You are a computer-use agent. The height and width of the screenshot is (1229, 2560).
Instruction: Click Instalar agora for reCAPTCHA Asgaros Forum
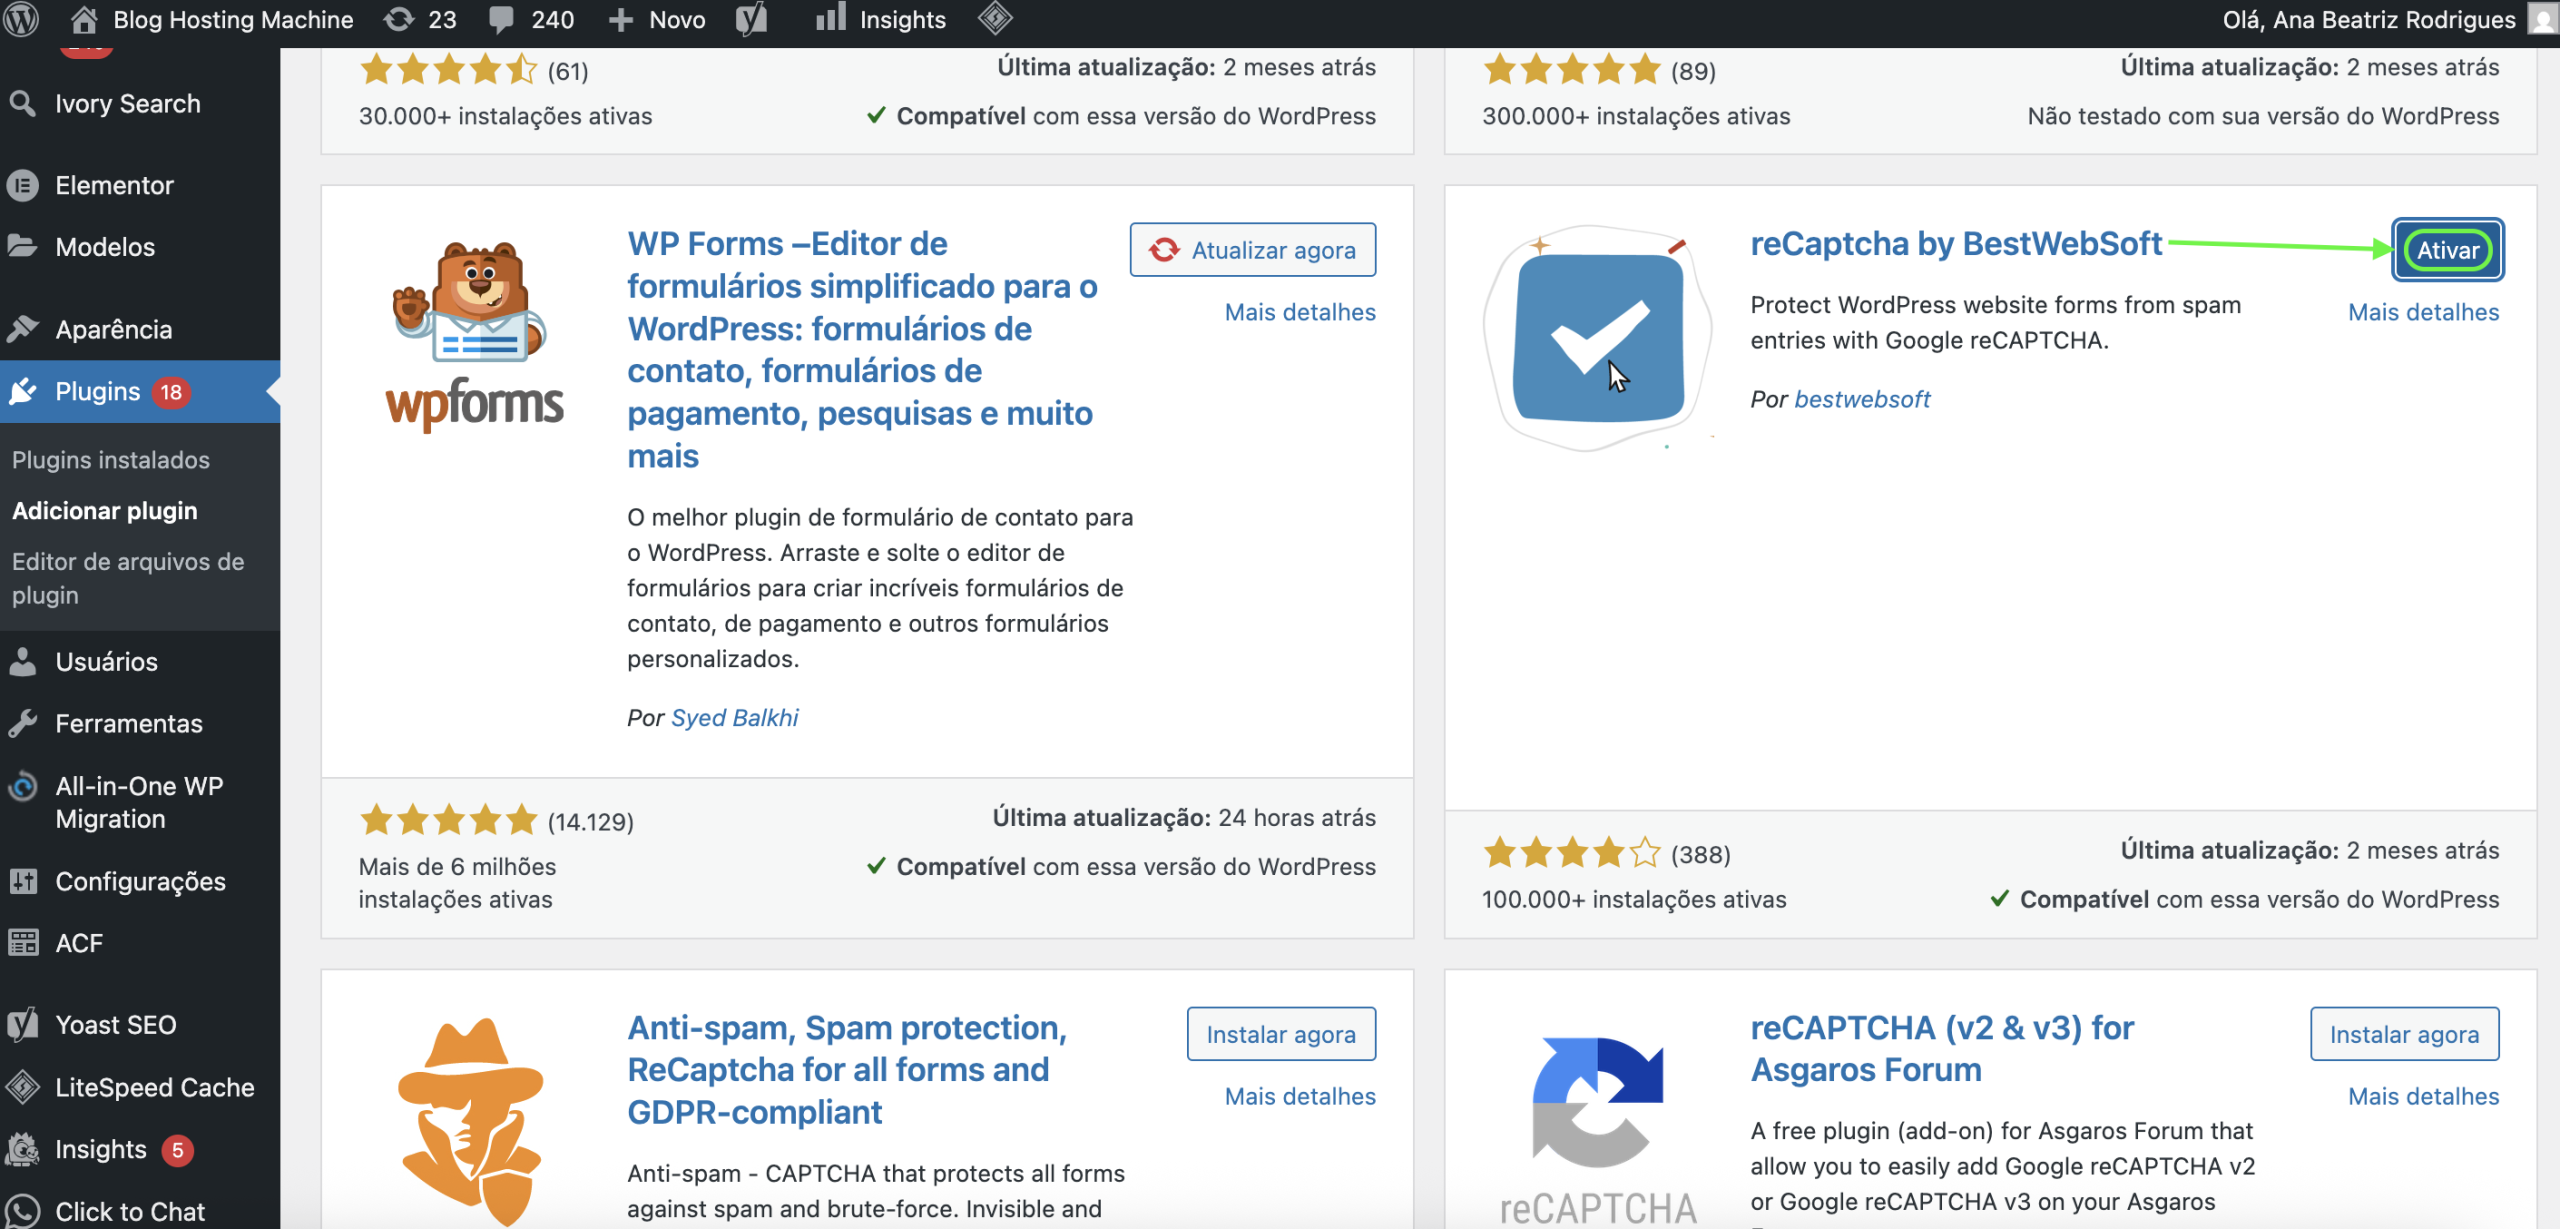pos(2404,1034)
